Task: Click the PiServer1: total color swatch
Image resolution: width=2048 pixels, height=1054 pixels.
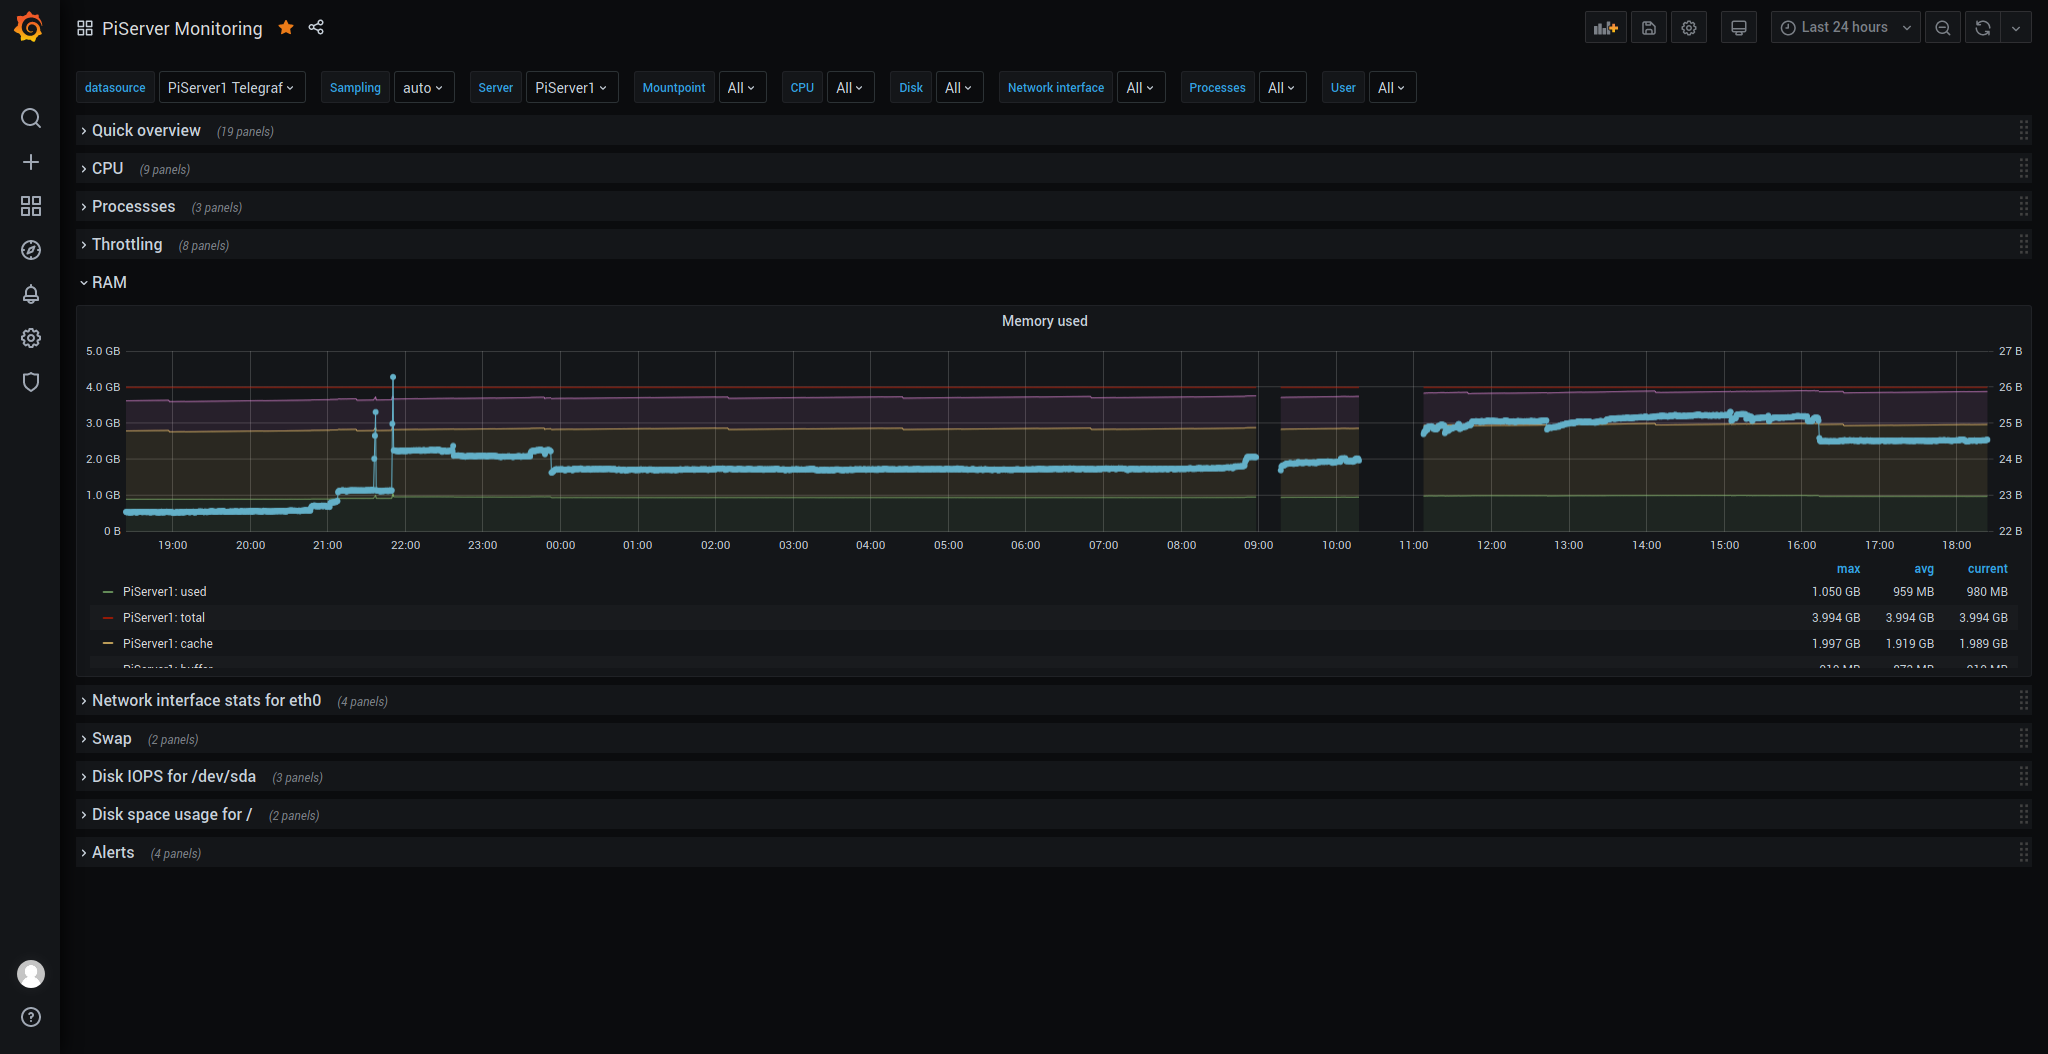Action: (108, 618)
